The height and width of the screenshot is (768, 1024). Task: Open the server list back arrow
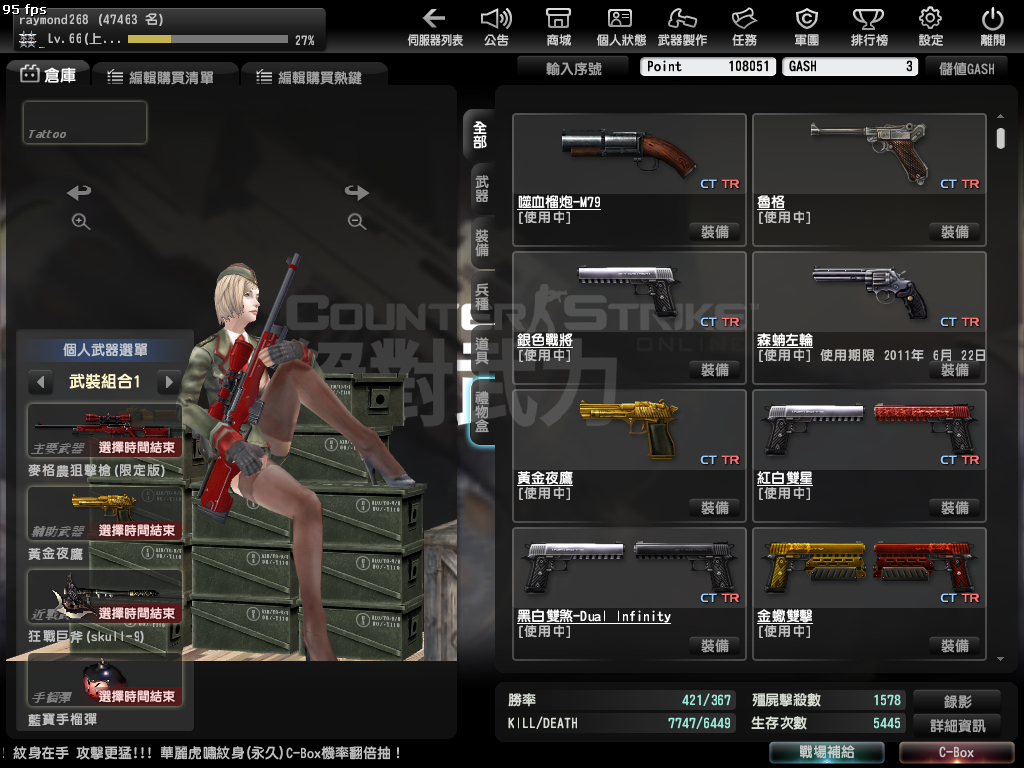434,27
